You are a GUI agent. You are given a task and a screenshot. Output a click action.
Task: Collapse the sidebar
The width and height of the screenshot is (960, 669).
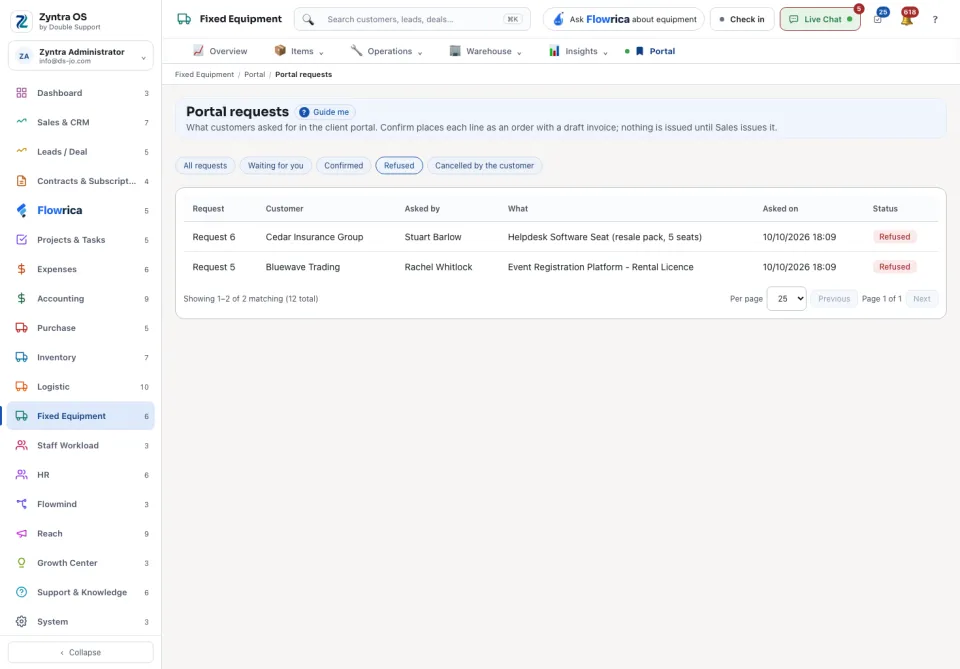[81, 652]
